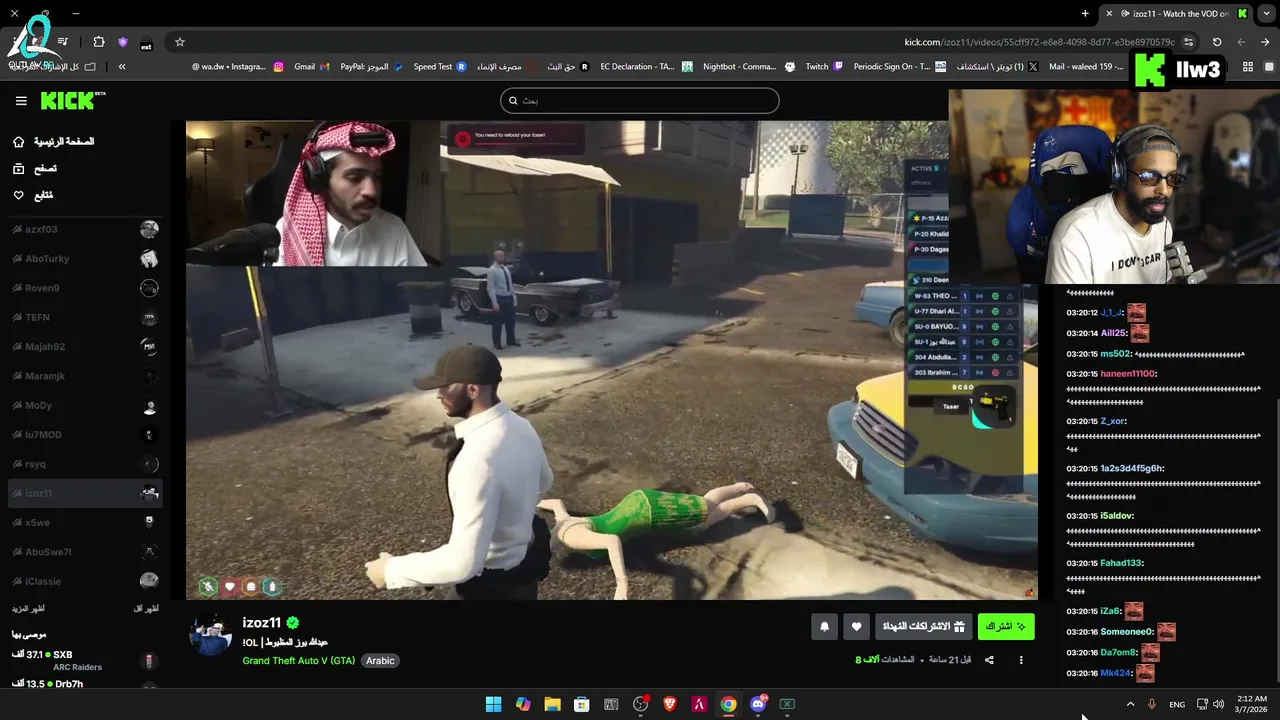
Task: Show hidden system tray icons
Action: tap(1131, 704)
